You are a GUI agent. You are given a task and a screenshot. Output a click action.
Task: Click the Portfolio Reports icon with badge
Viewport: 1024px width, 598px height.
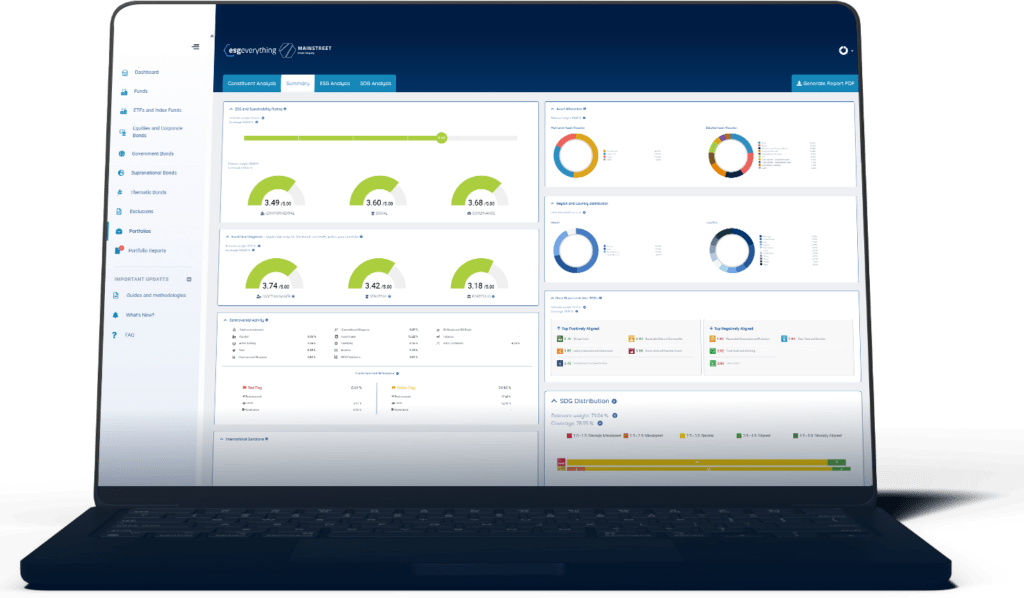pos(120,250)
